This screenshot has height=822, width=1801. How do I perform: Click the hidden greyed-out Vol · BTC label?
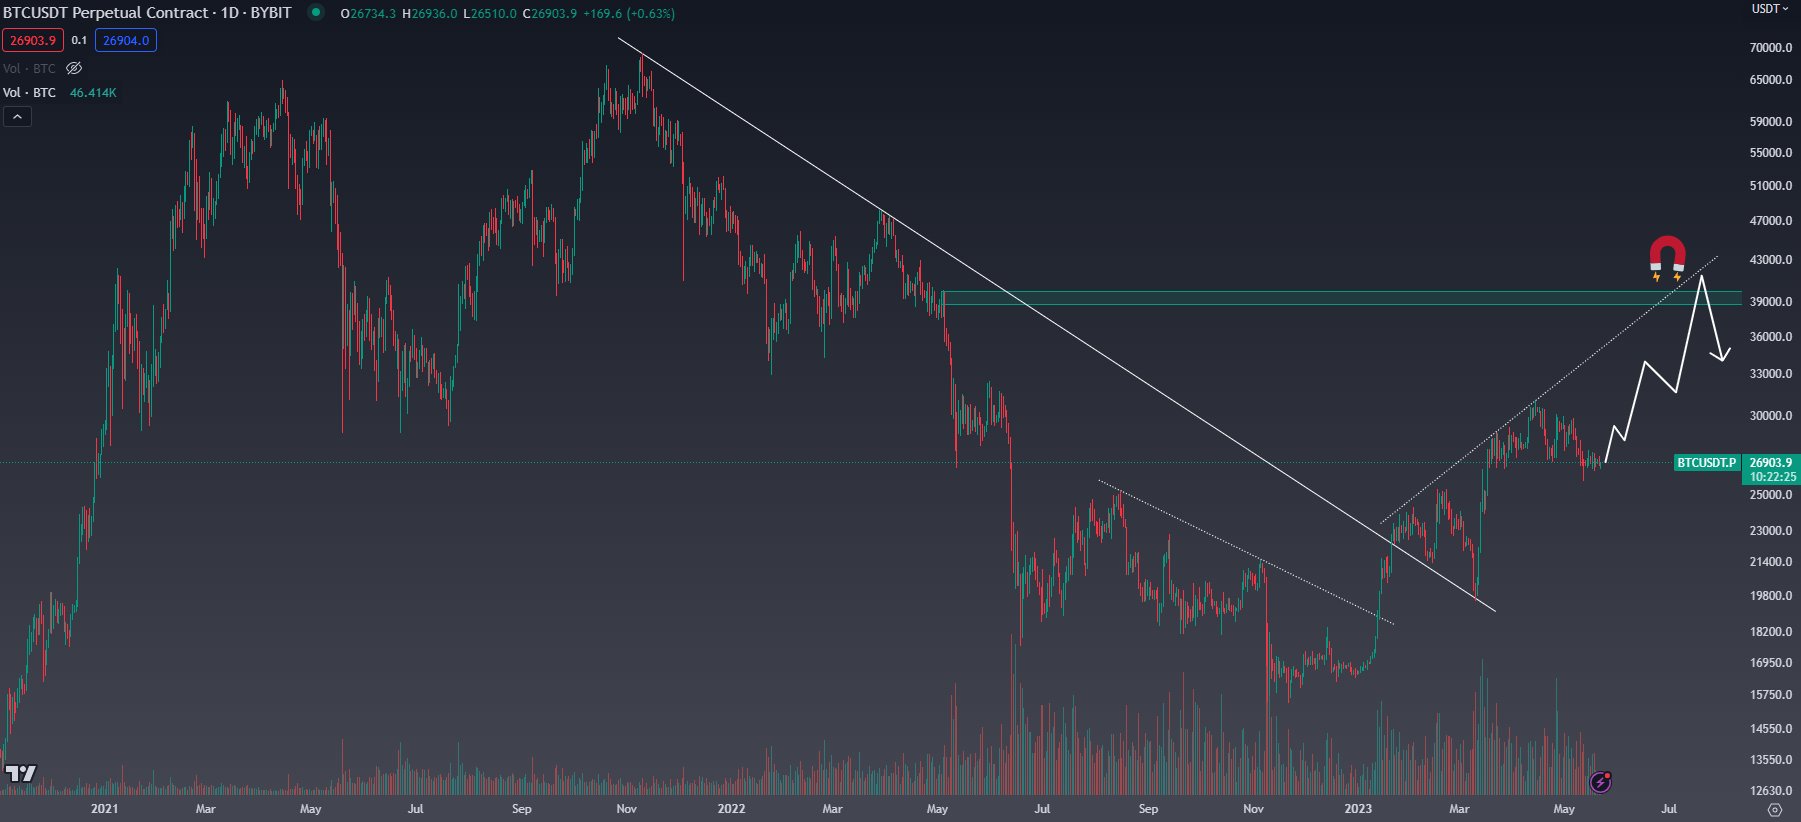pyautogui.click(x=29, y=68)
